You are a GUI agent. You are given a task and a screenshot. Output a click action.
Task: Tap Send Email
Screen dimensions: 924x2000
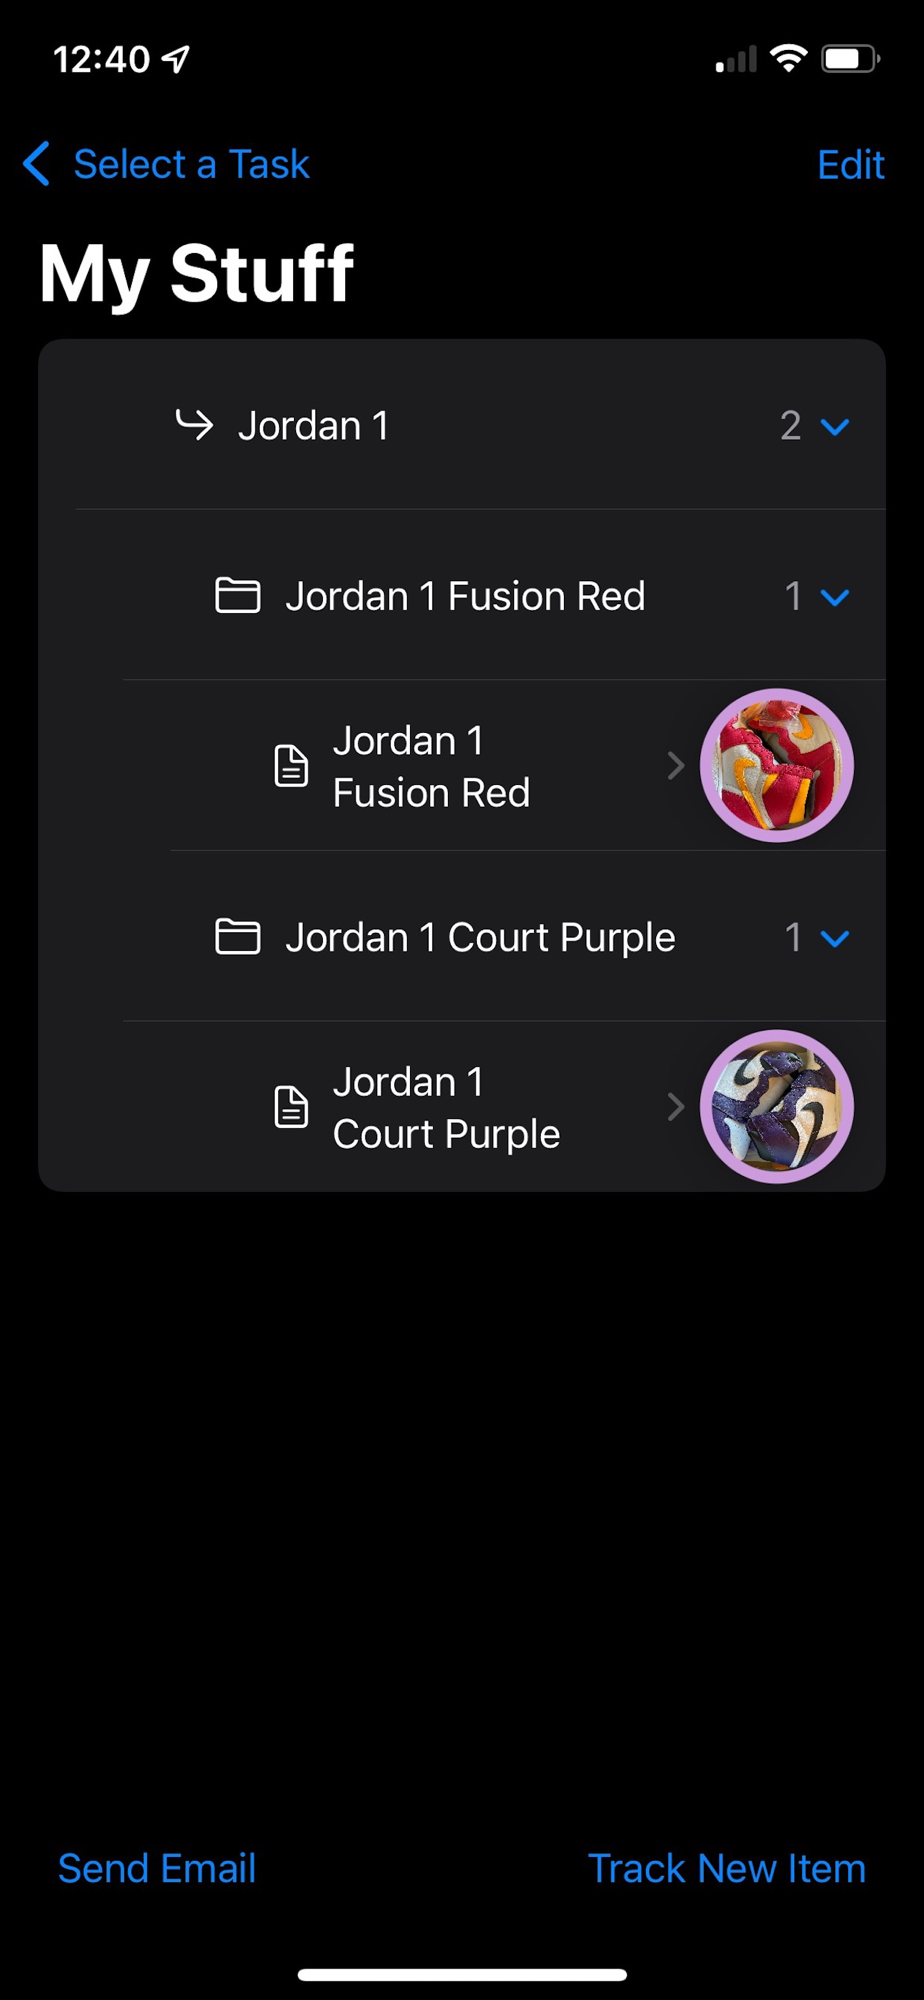tap(157, 1868)
